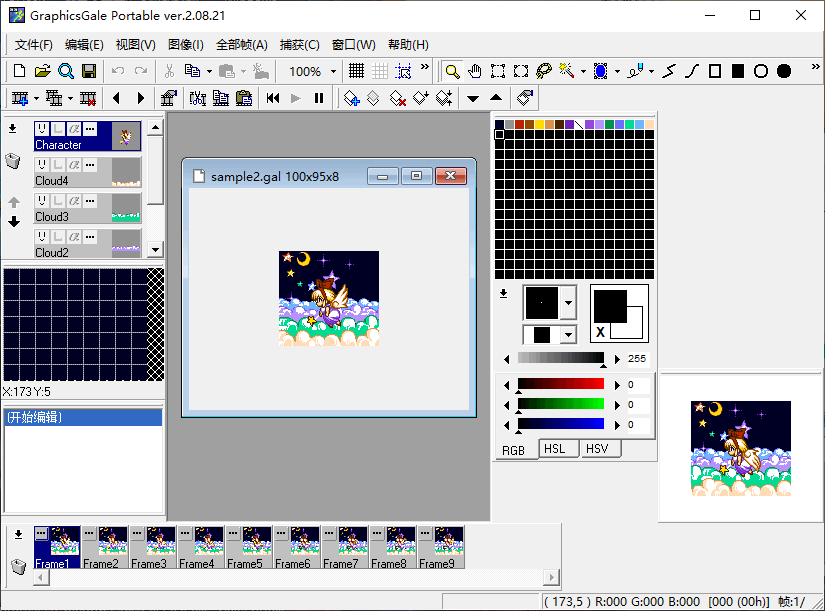Select the hollow rectangle tool
825x611 pixels.
click(715, 71)
